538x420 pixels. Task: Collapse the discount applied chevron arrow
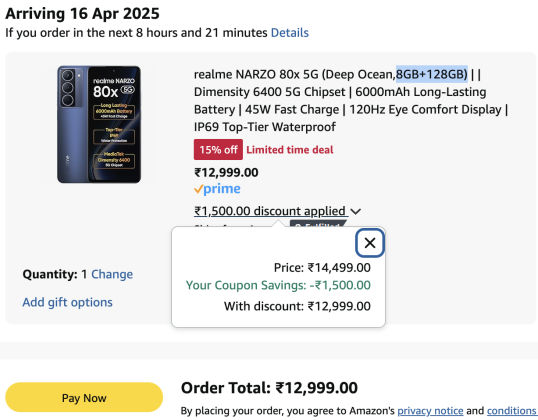[356, 211]
